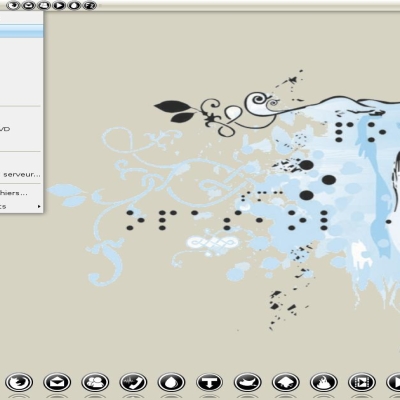The image size is (400, 400).
Task: Choose the menu item ending in 'VD'
Action: [21, 129]
